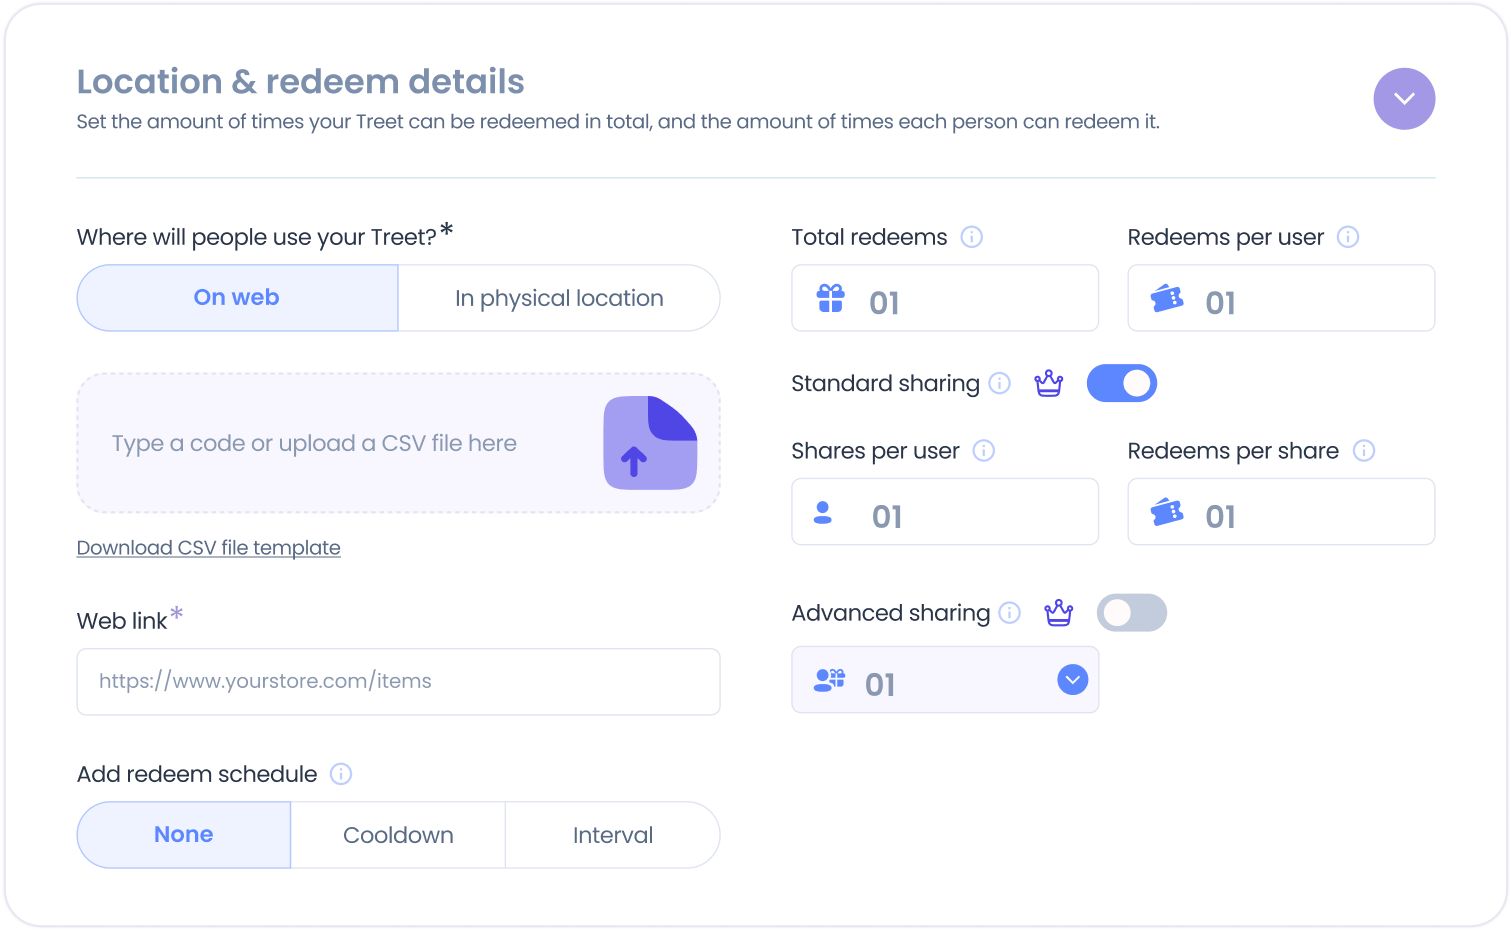Choose the Cooldown redeem schedule
Image resolution: width=1511 pixels, height=931 pixels.
398,835
